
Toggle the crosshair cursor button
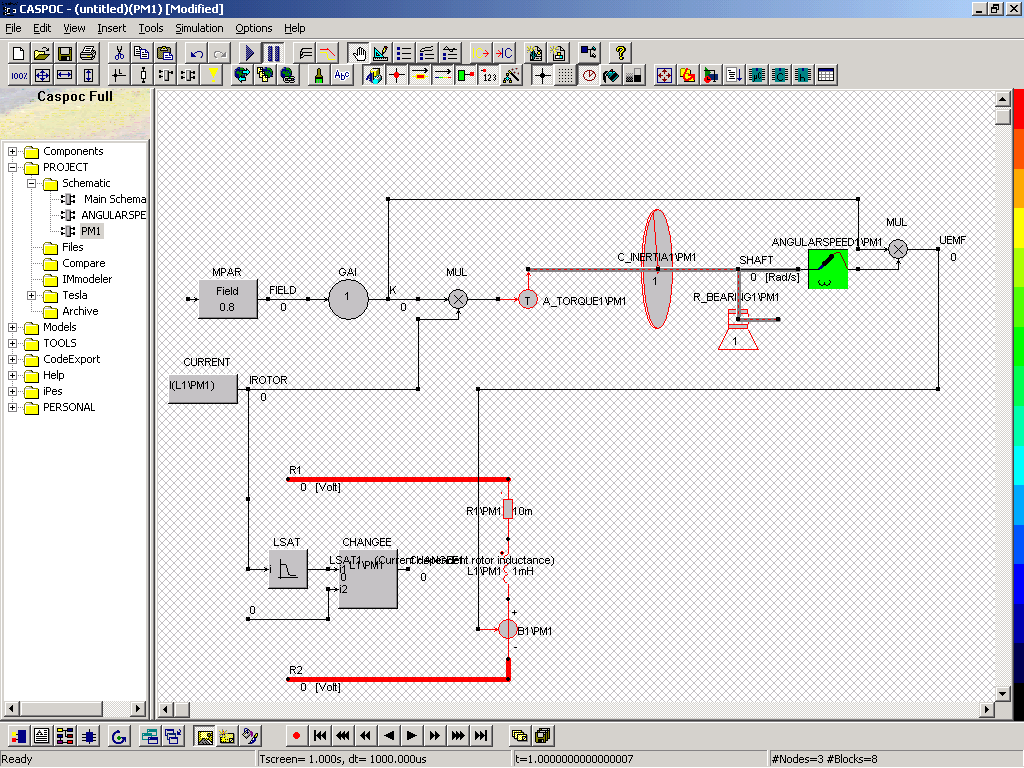point(542,76)
